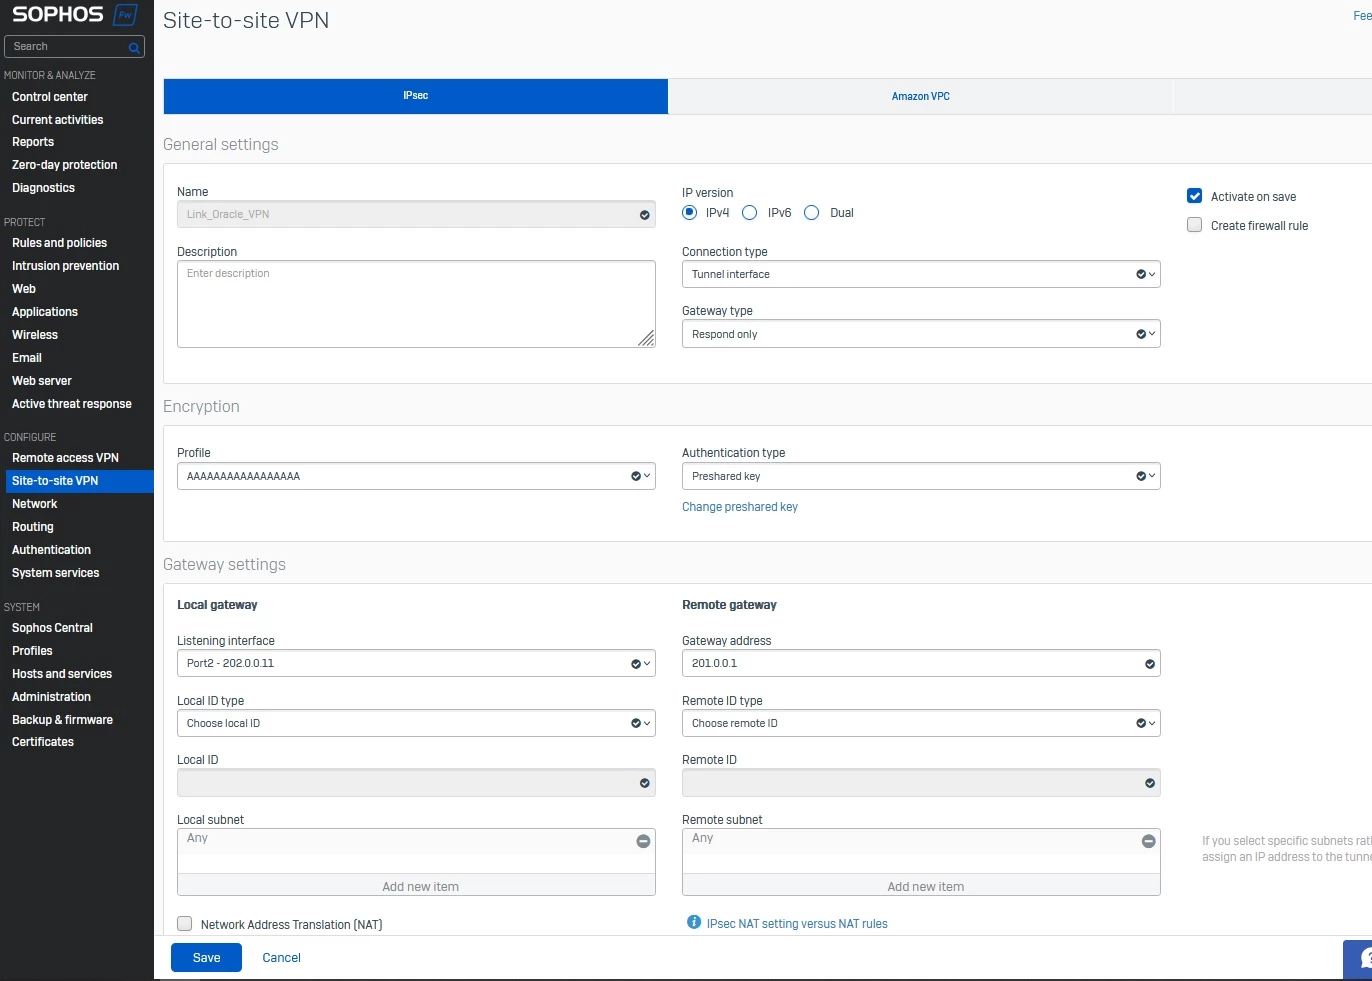Click the Save button
The width and height of the screenshot is (1372, 981).
point(206,958)
